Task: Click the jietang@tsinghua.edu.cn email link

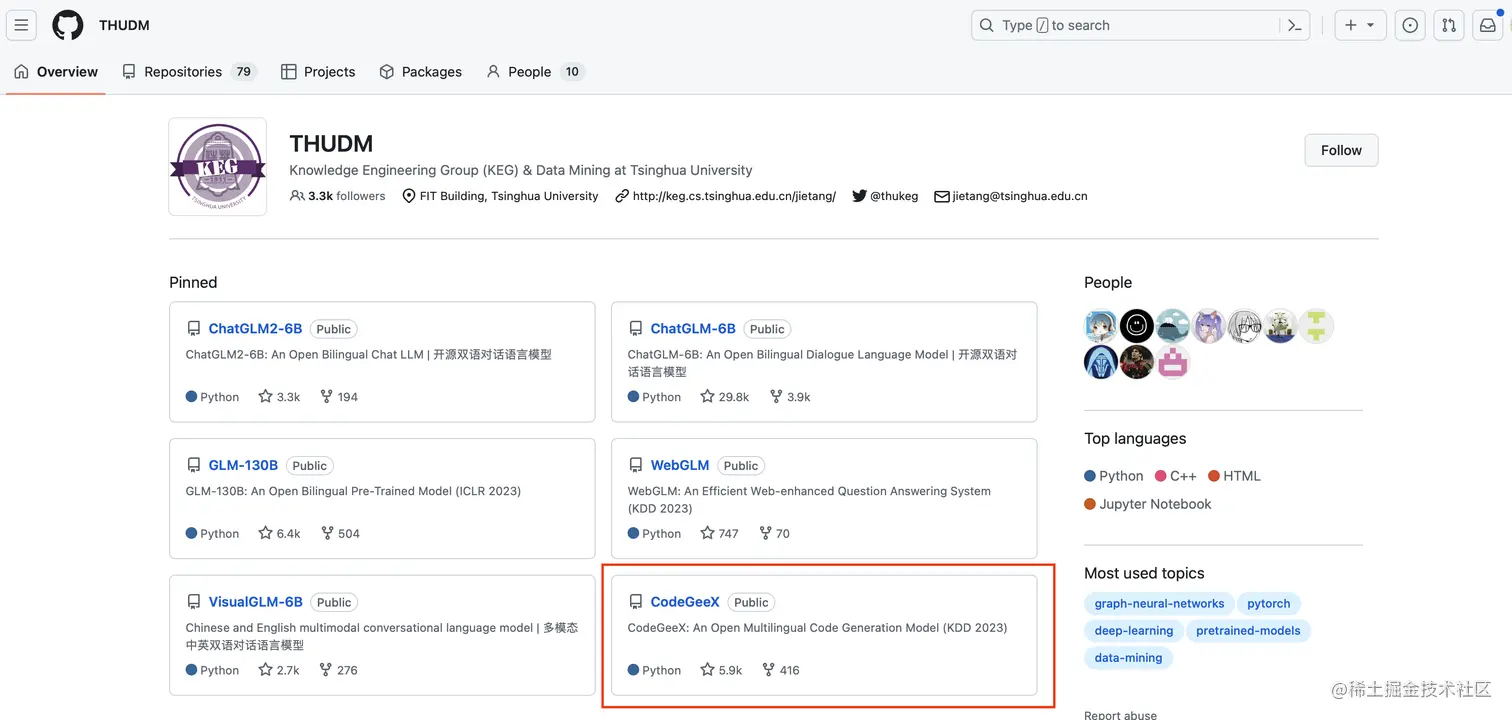Action: coord(1020,196)
